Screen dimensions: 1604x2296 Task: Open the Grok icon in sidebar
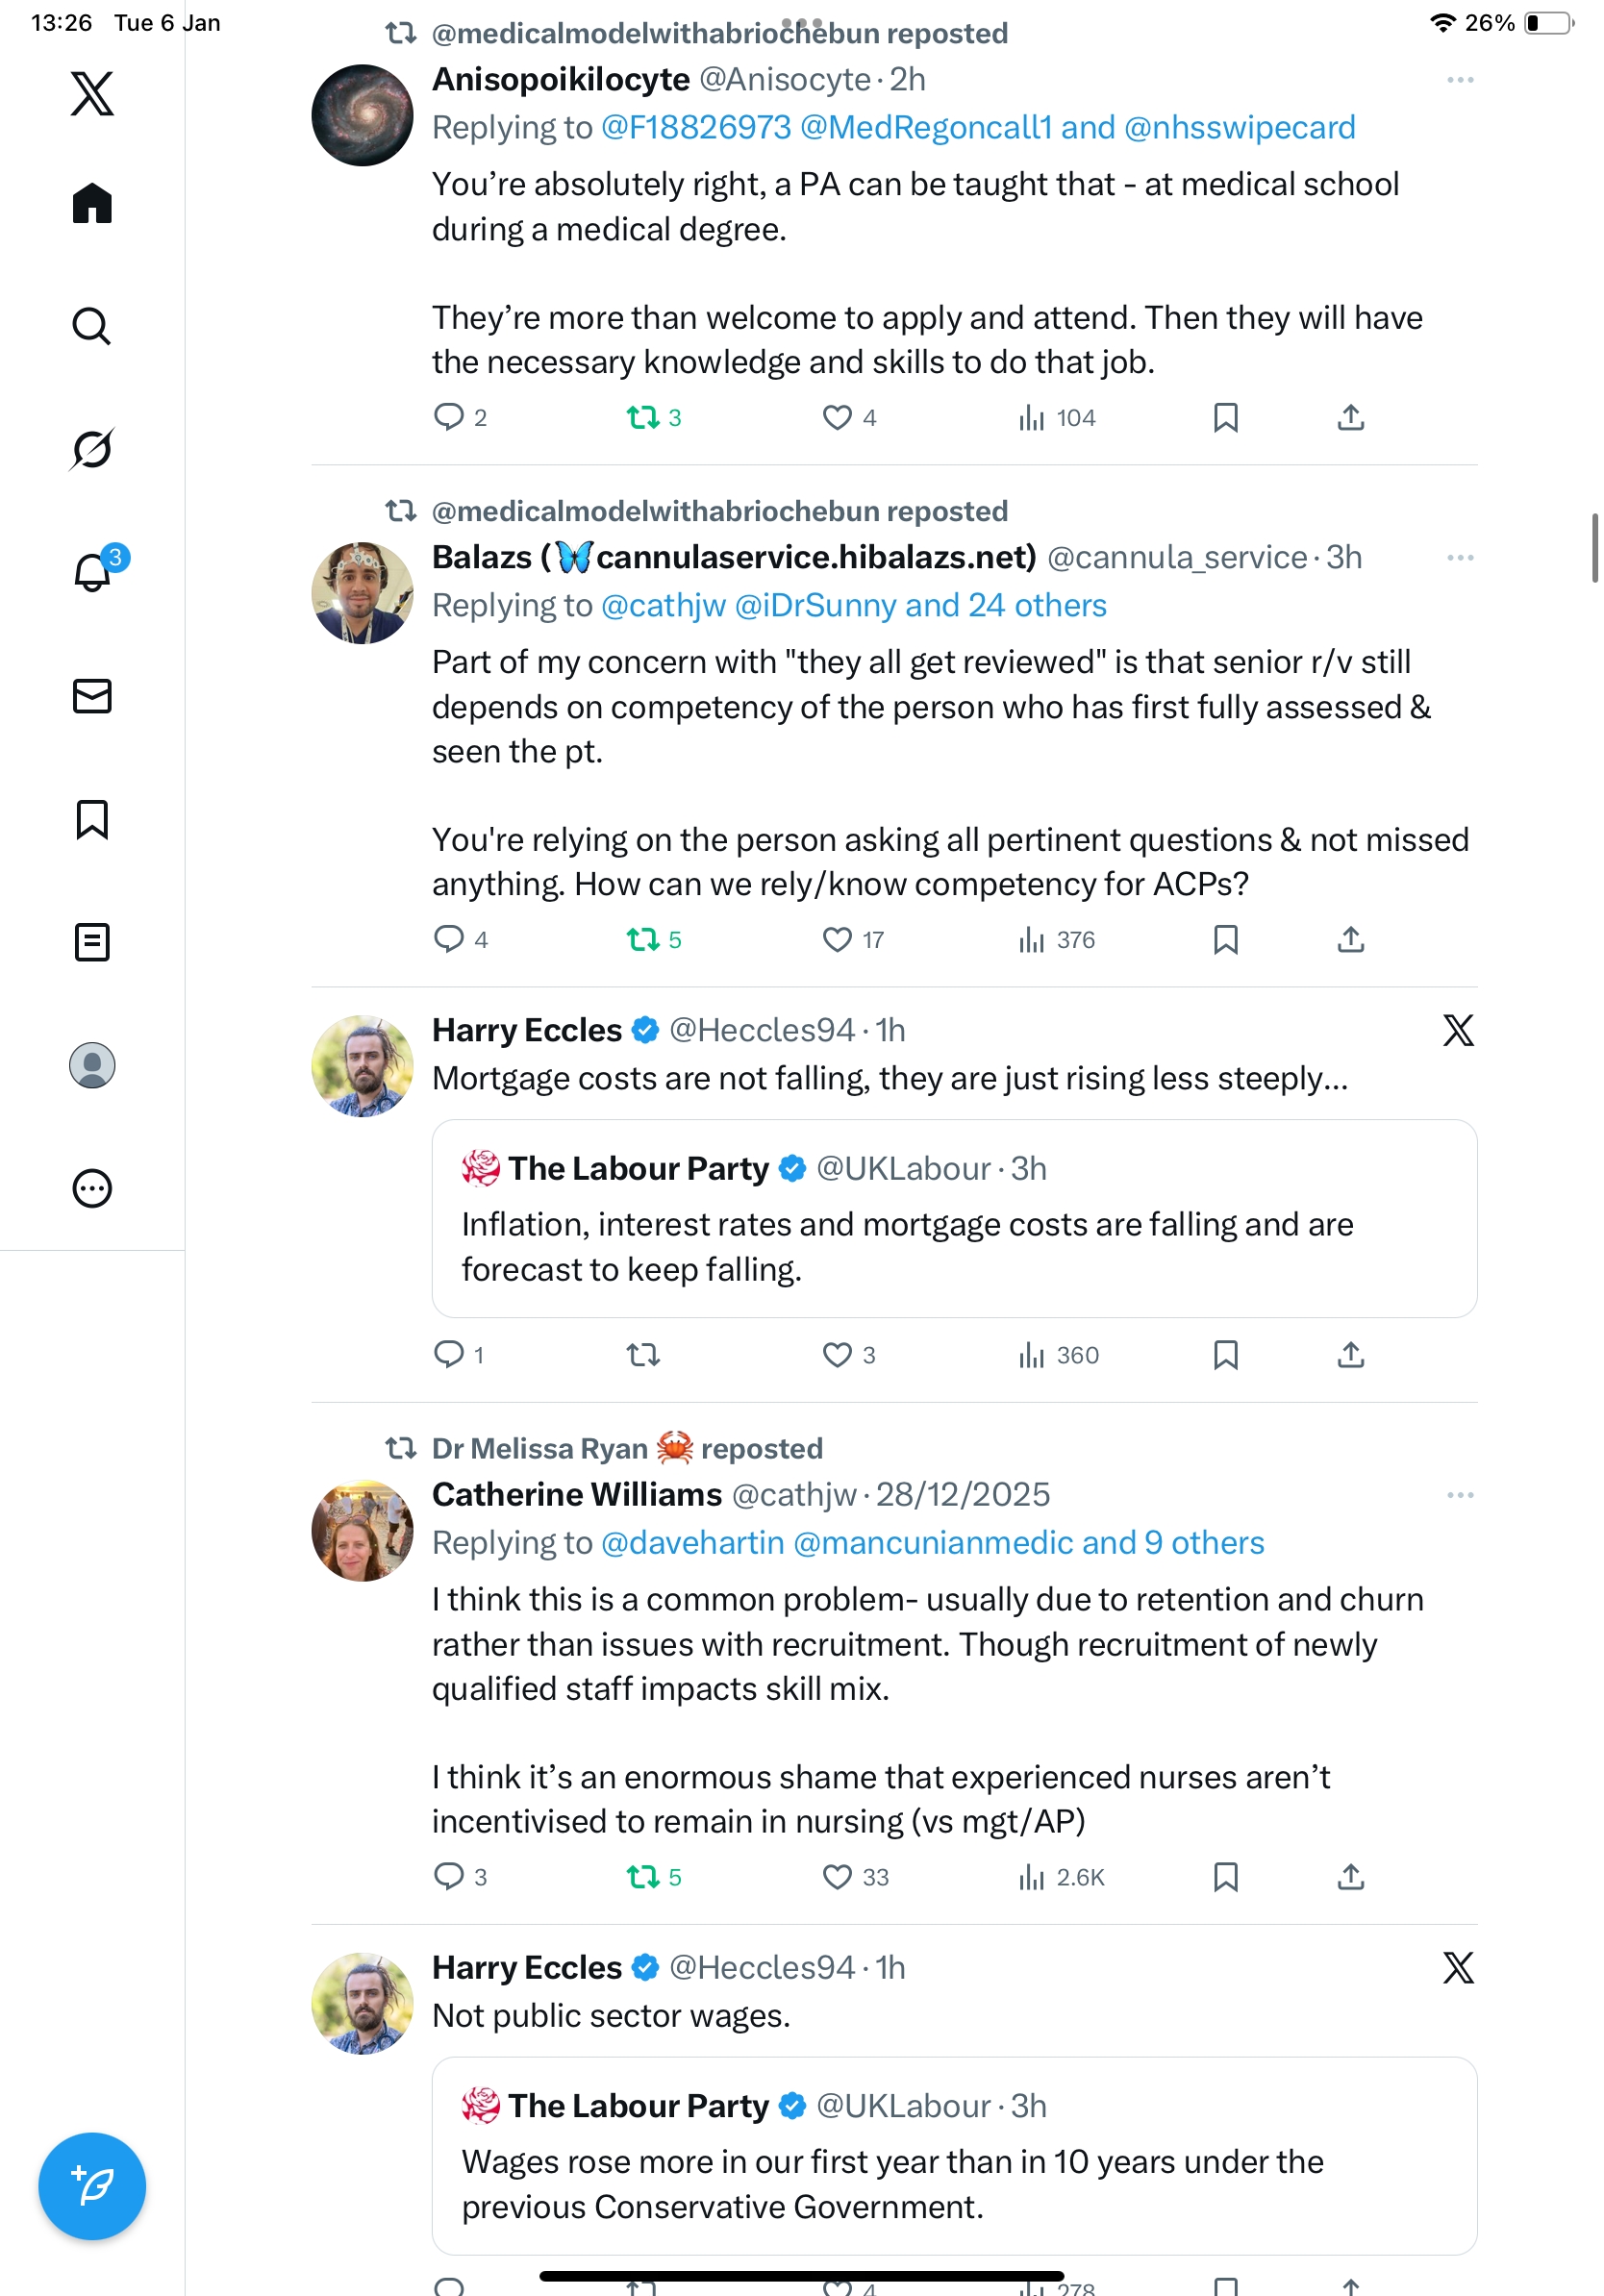[x=92, y=449]
